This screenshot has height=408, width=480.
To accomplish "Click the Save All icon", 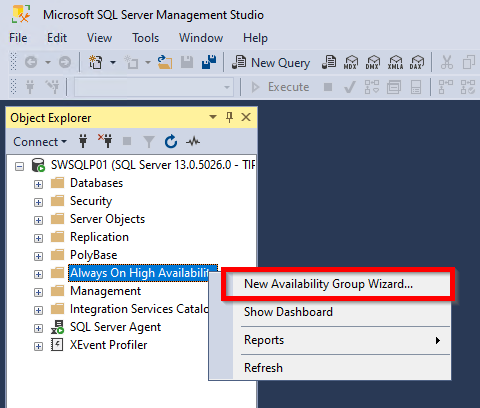I will [209, 62].
